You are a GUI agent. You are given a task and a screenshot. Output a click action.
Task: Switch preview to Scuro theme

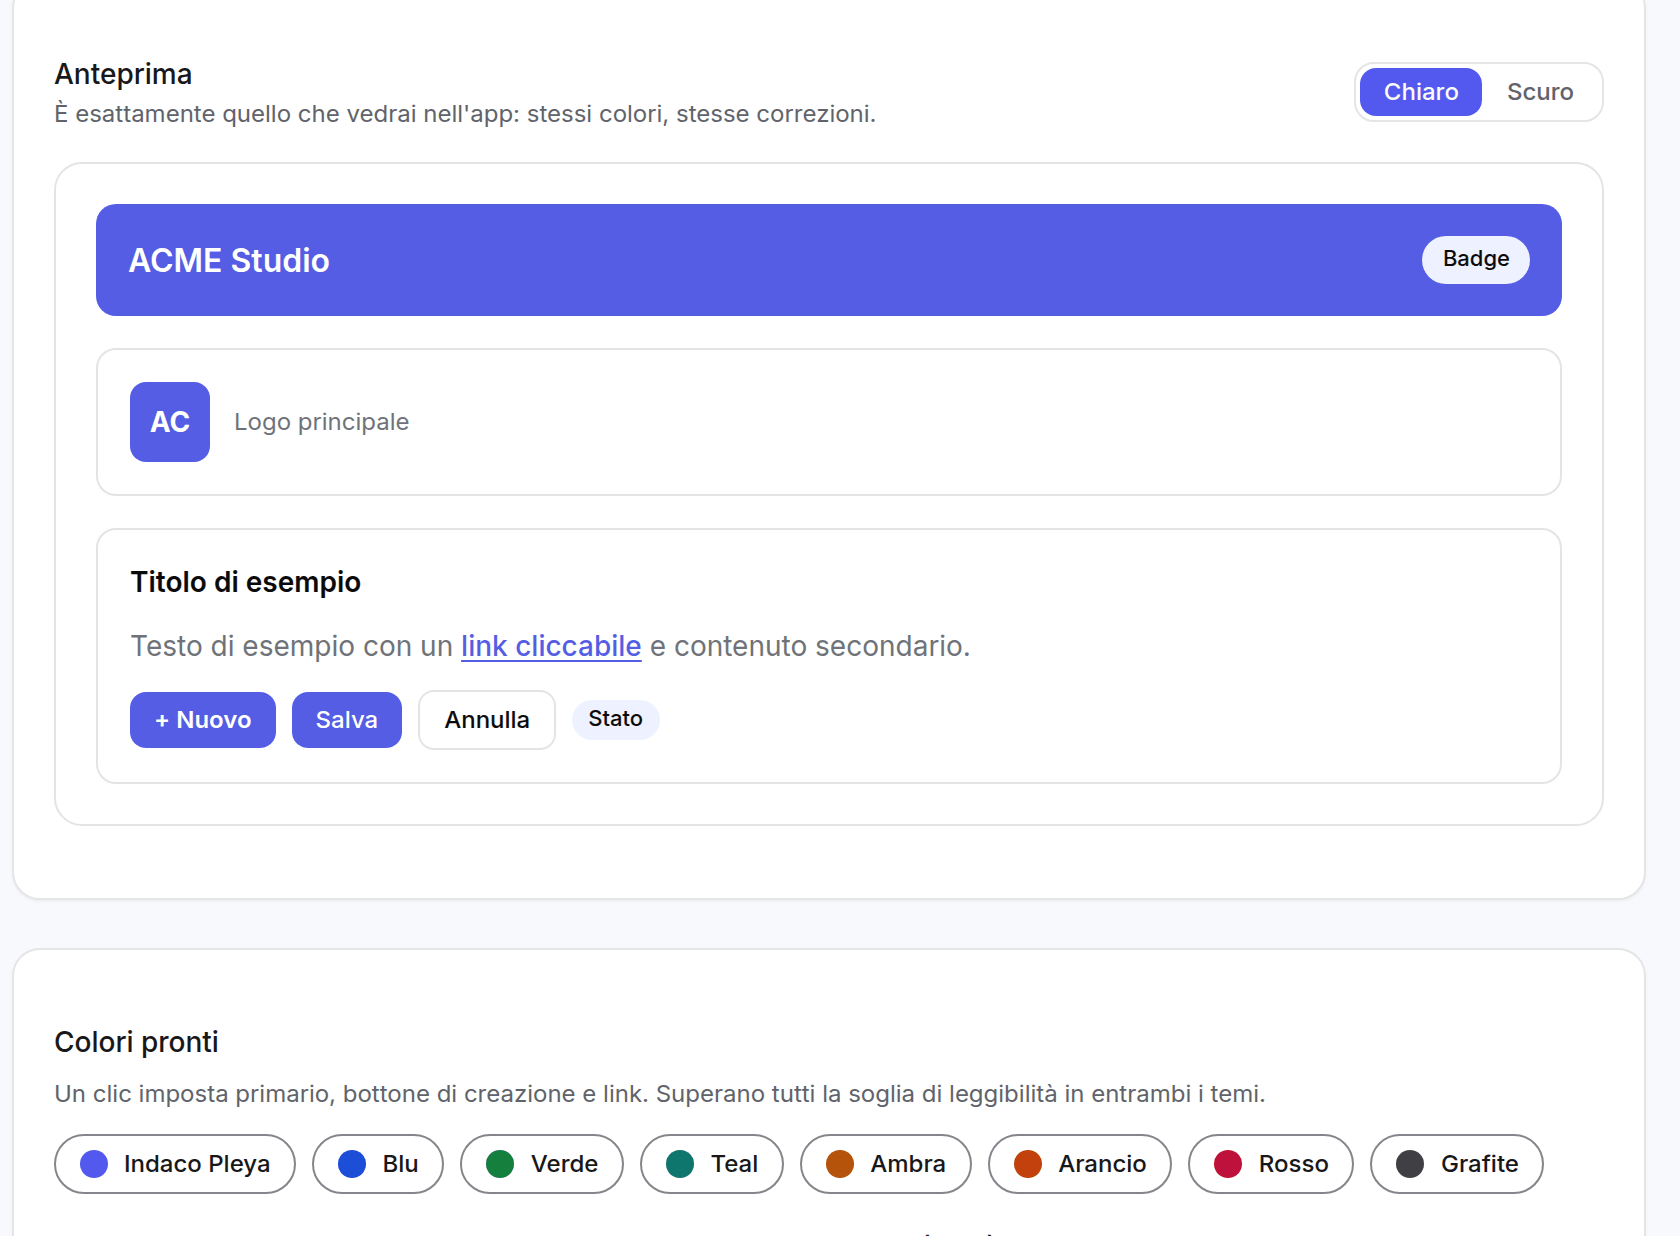1540,92
